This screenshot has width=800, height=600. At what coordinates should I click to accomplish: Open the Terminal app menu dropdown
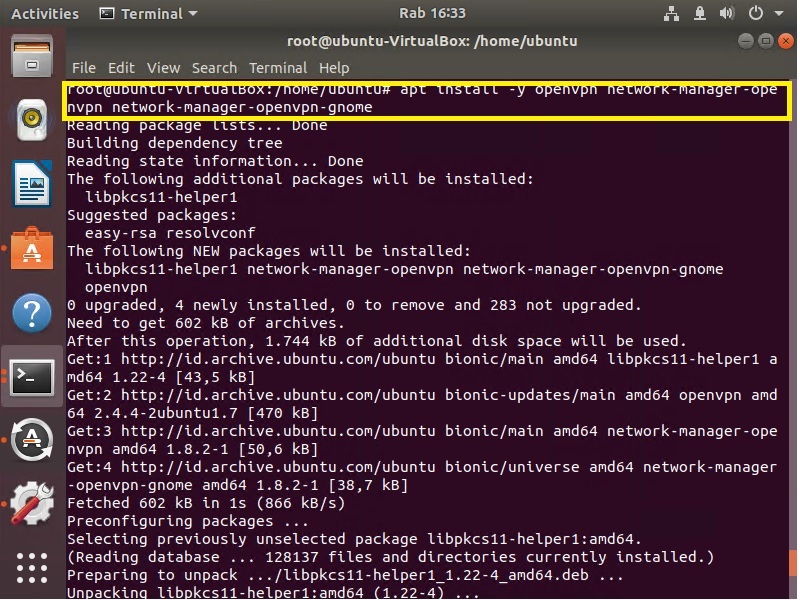(x=149, y=14)
